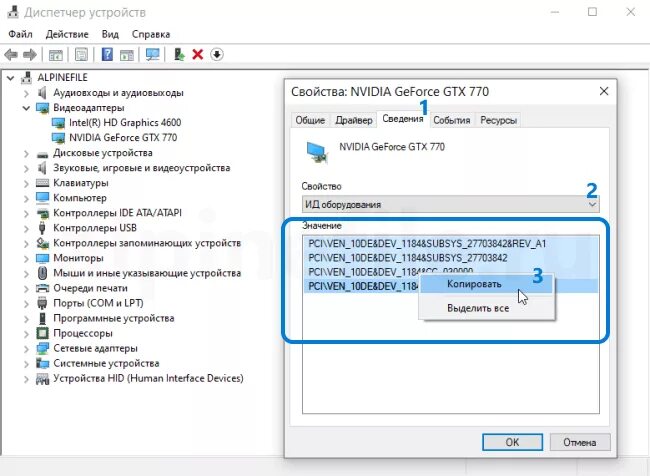The width and height of the screenshot is (650, 476).
Task: Click the Порты (COM и LPT) icon
Action: tap(42, 303)
